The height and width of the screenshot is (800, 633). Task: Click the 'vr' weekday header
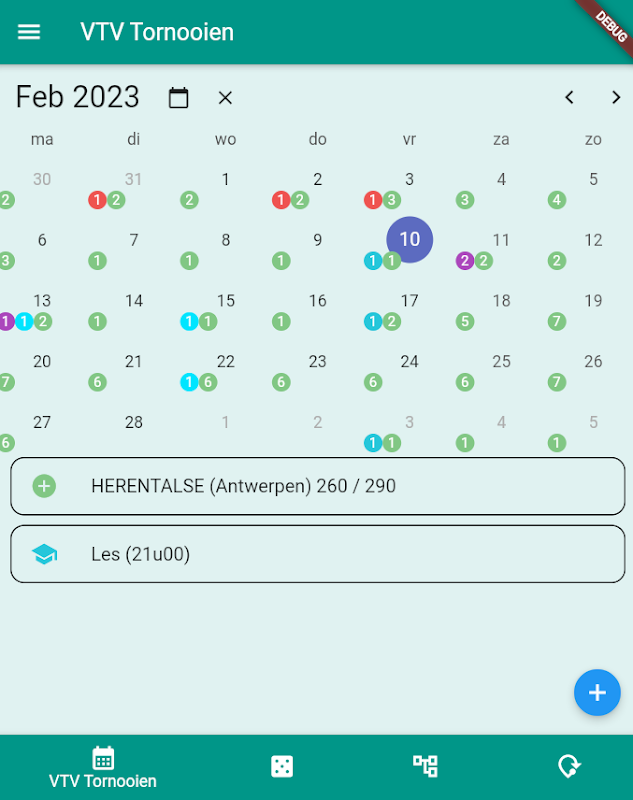pos(409,139)
